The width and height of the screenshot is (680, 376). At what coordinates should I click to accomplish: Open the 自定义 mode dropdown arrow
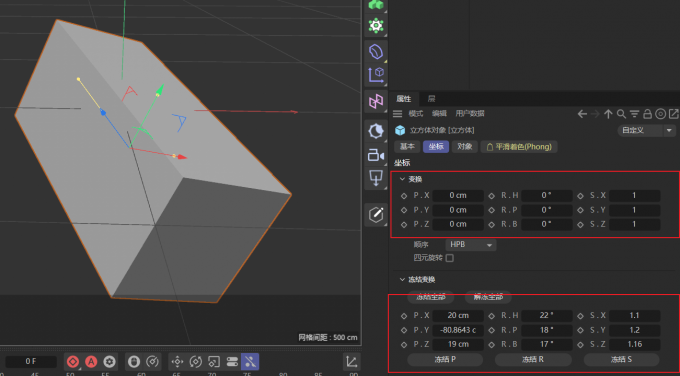[669, 131]
